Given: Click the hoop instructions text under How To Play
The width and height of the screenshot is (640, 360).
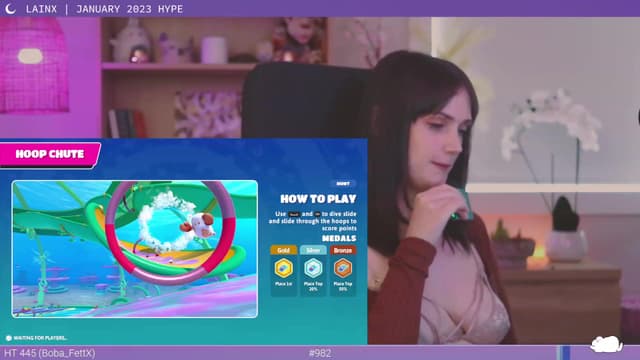Looking at the screenshot, I should (x=313, y=221).
